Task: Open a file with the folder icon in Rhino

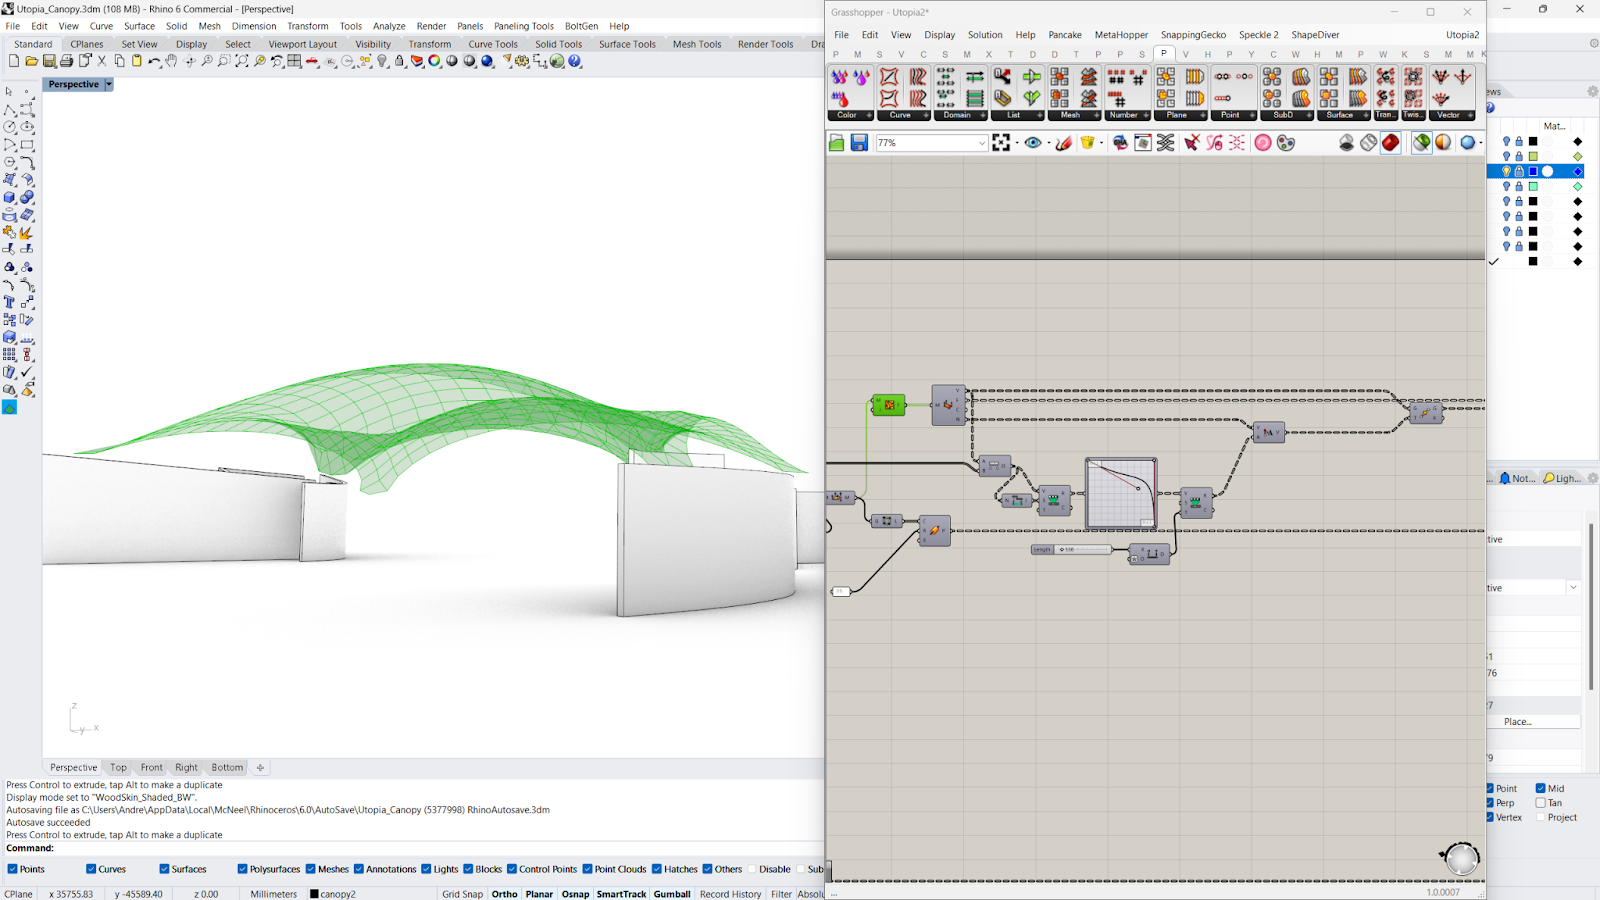Action: pyautogui.click(x=31, y=61)
